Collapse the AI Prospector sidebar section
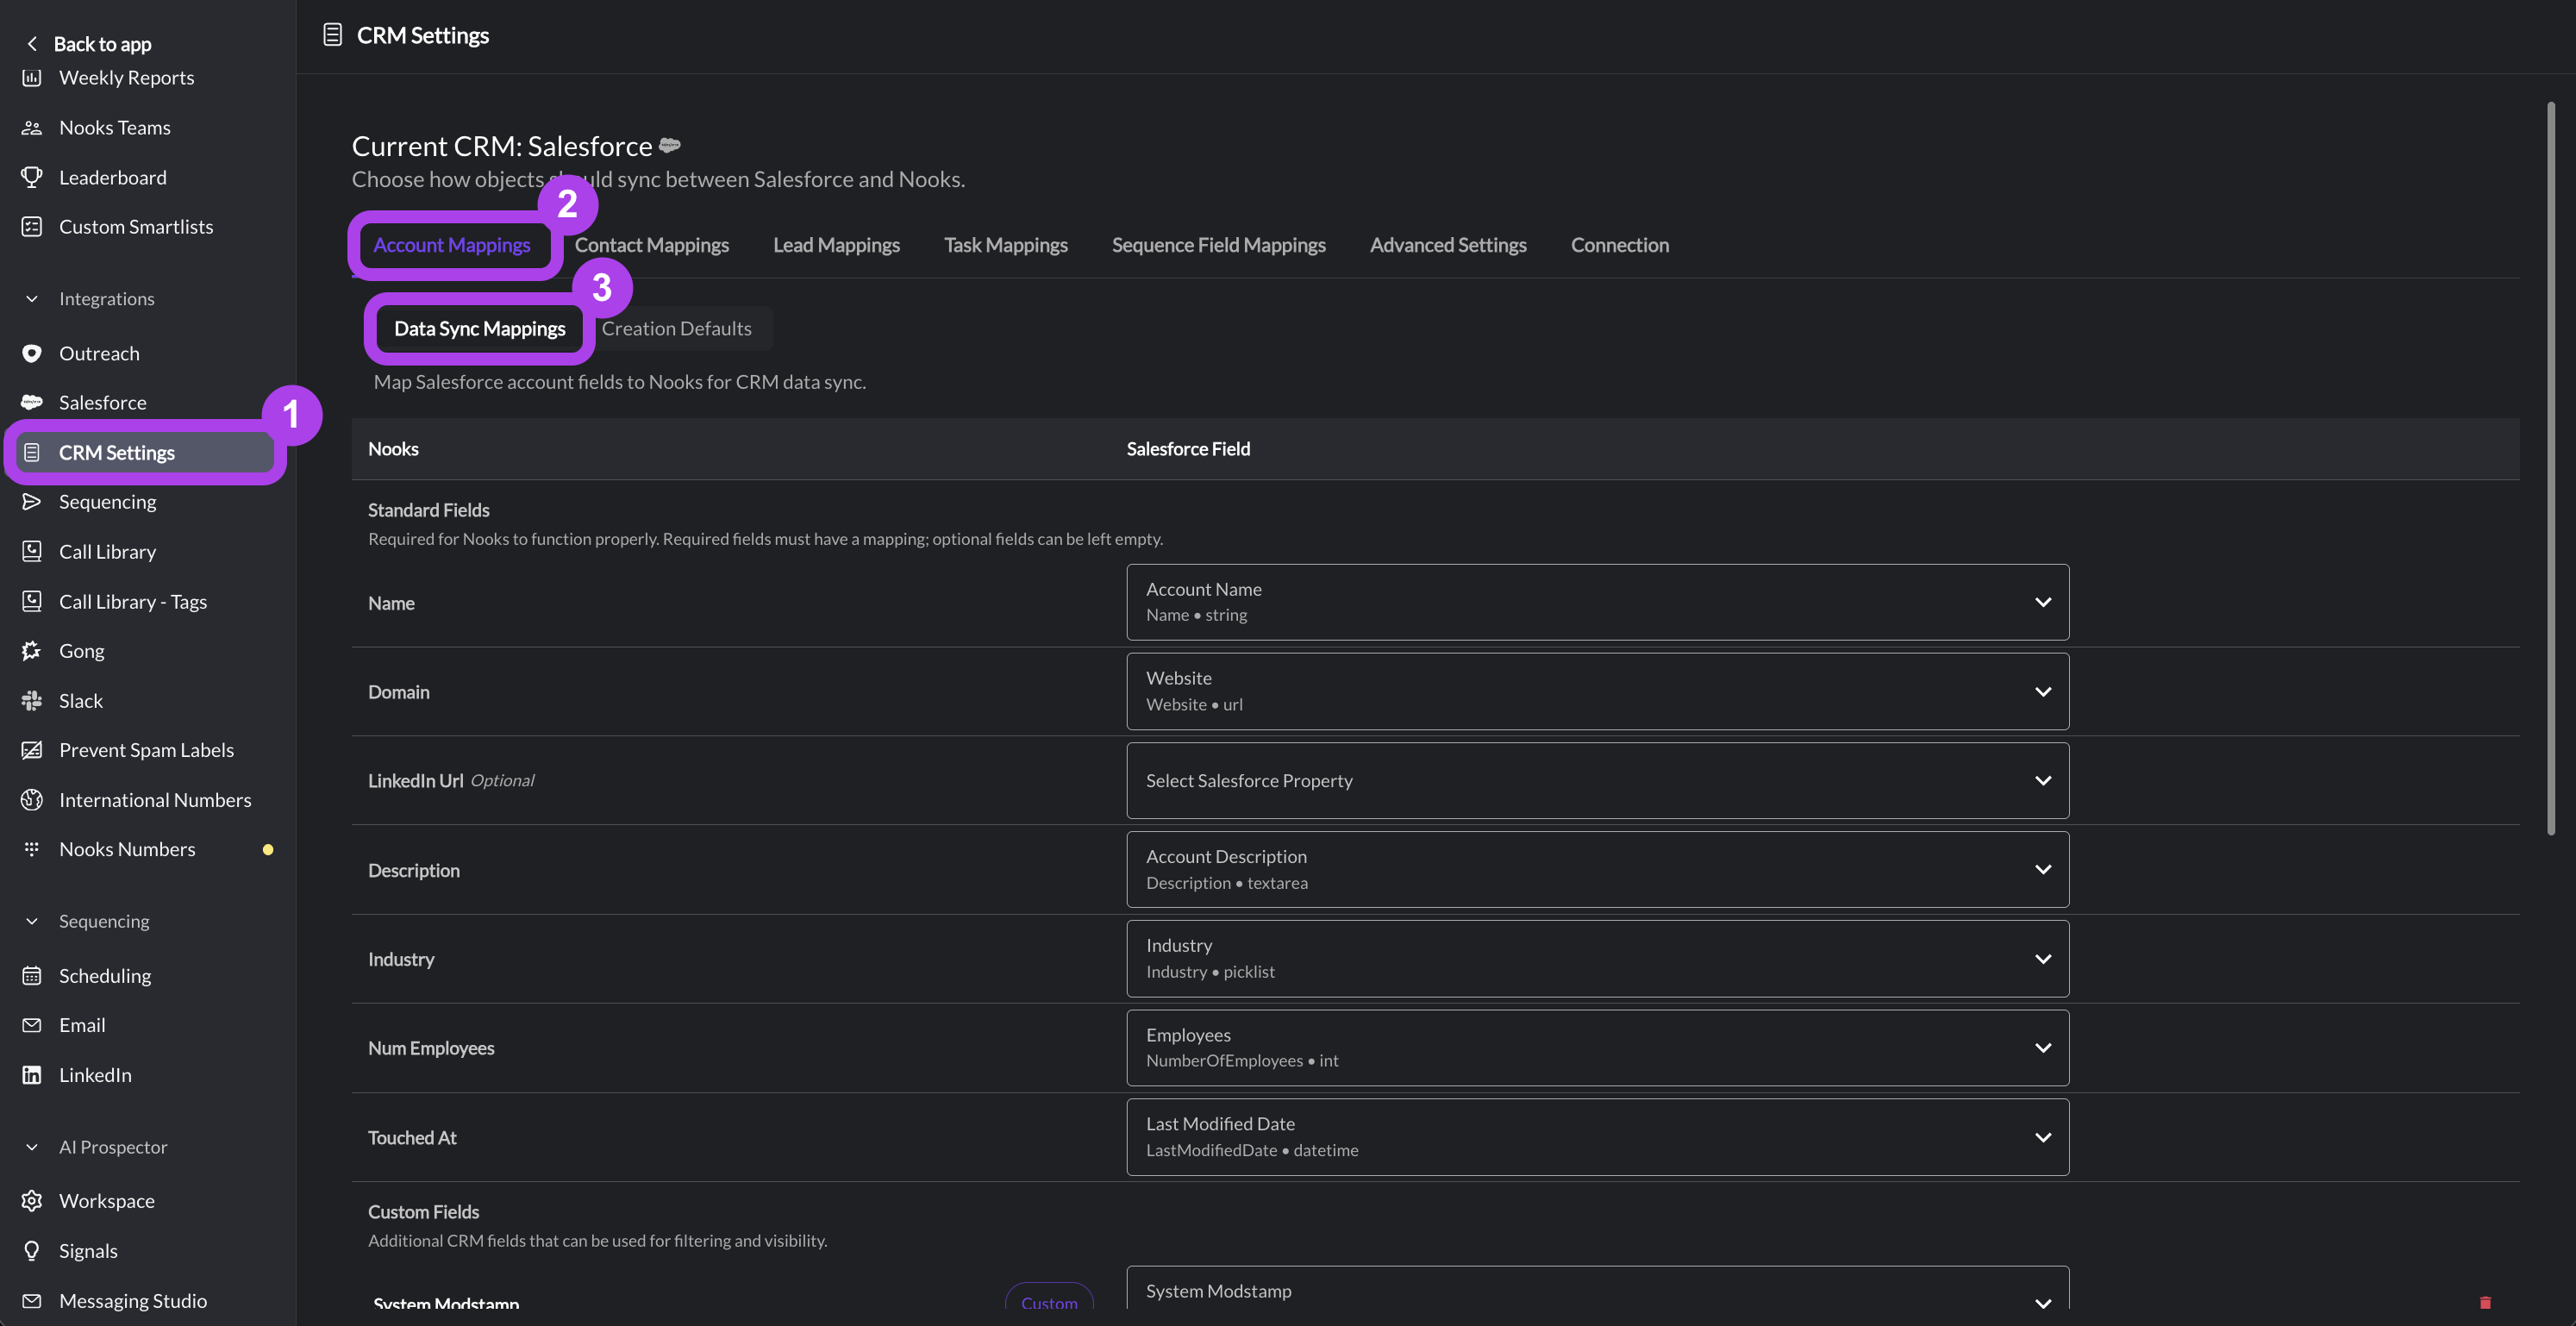Viewport: 2576px width, 1326px height. (32, 1147)
